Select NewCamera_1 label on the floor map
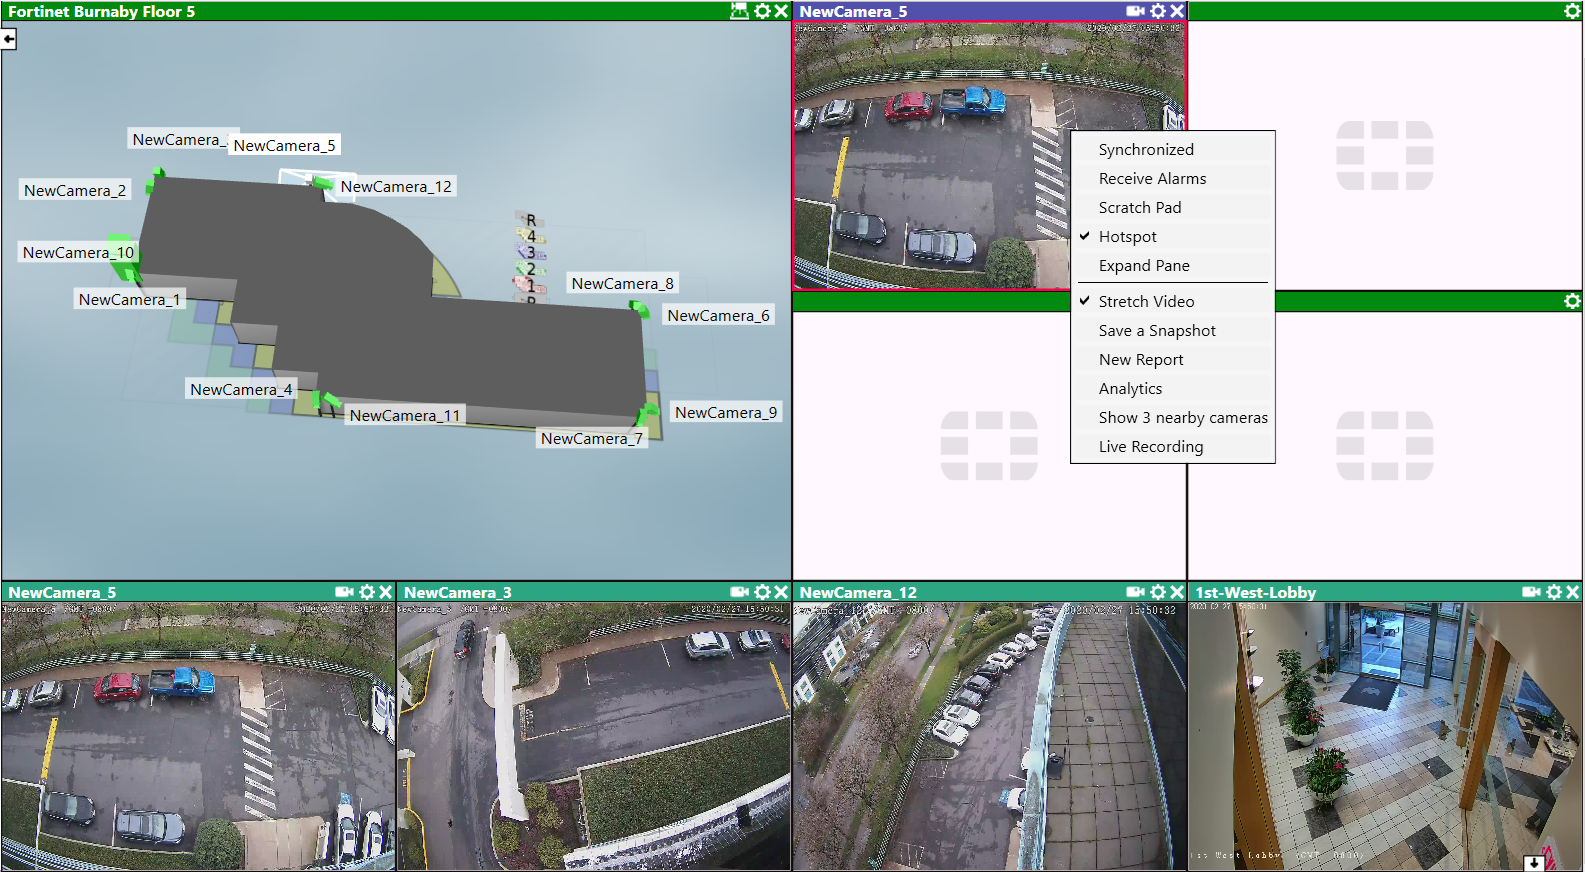The height and width of the screenshot is (872, 1585). [x=129, y=300]
